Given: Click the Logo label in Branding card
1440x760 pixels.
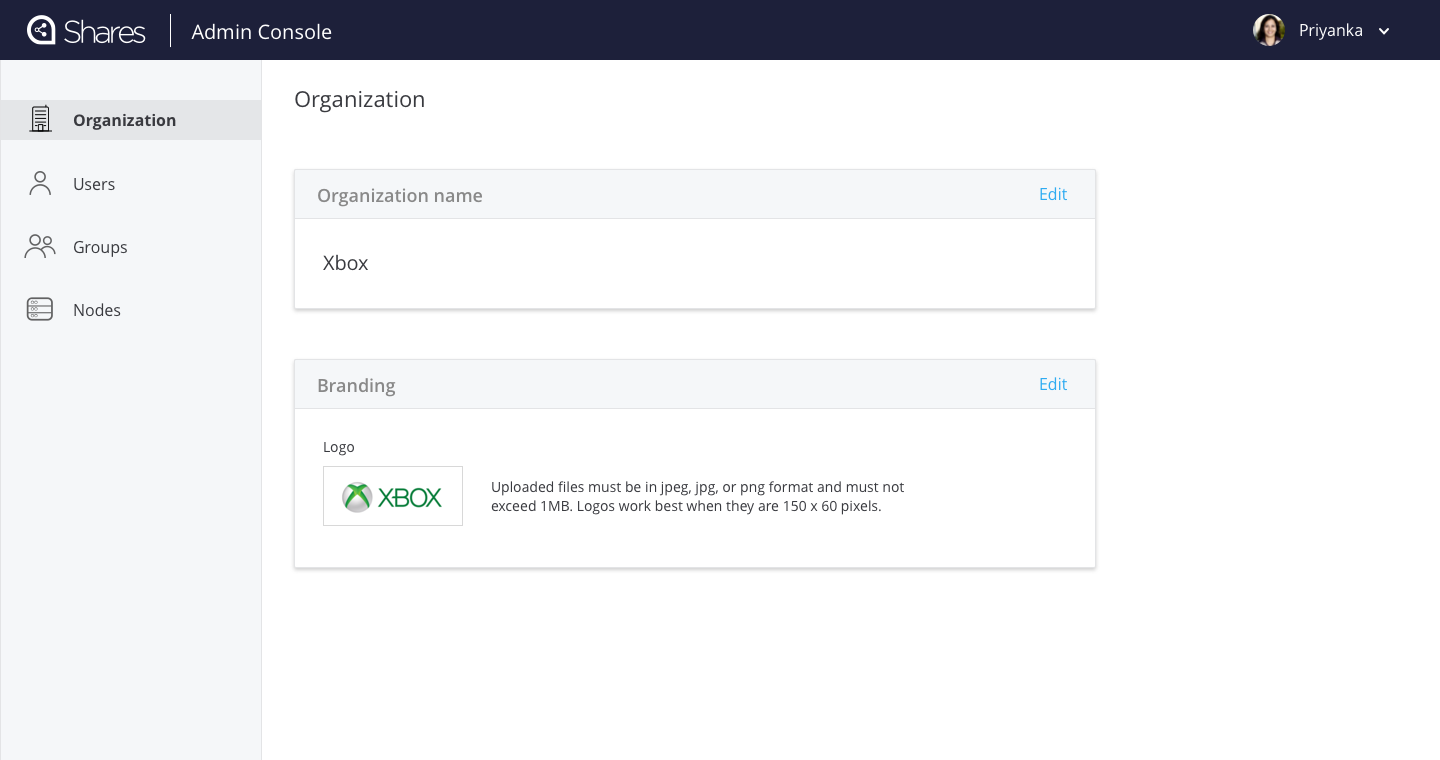Looking at the screenshot, I should (x=339, y=447).
